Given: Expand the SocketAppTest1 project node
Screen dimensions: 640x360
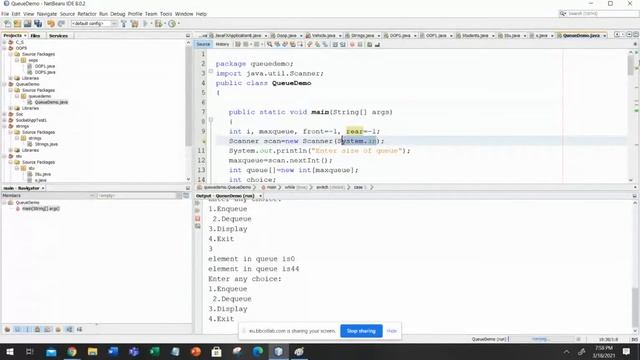Looking at the screenshot, I should coord(4,120).
